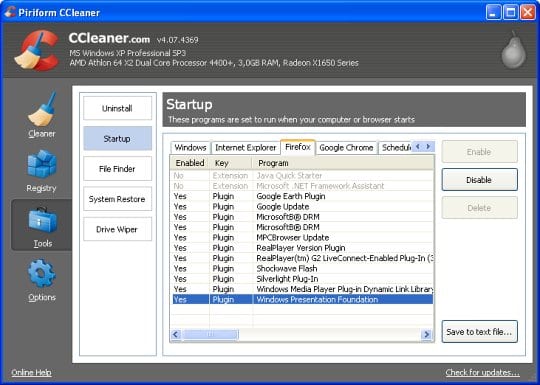Image resolution: width=540 pixels, height=385 pixels.
Task: Switch to Google Chrome tab
Action: pos(346,148)
